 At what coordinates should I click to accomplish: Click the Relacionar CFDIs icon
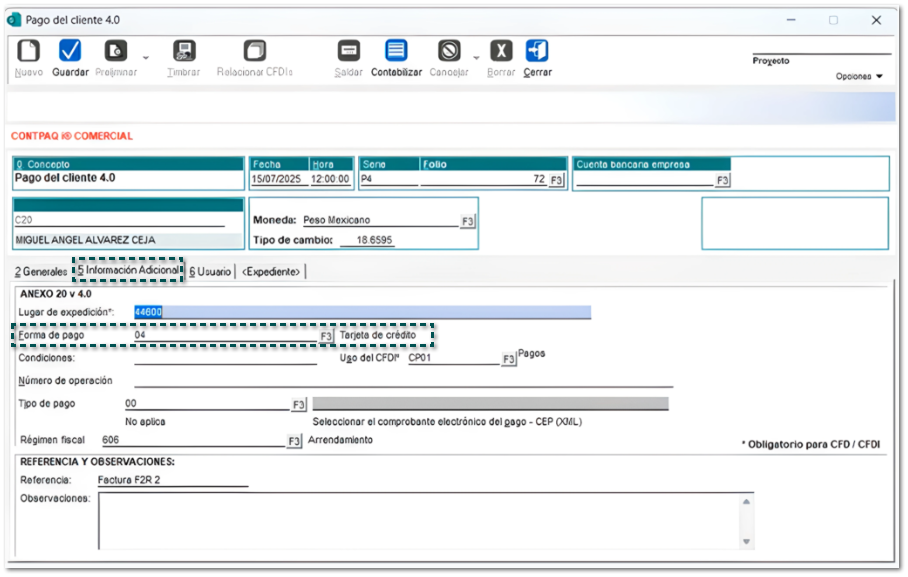[255, 51]
